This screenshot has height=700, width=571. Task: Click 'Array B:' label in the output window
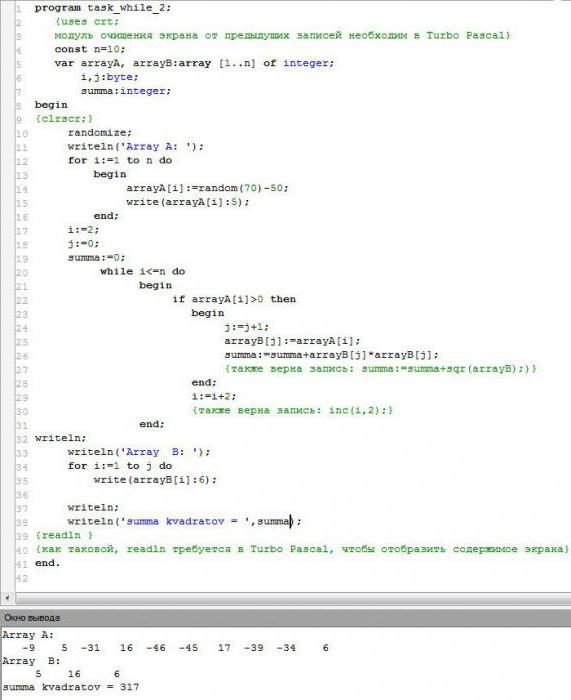tap(31, 661)
